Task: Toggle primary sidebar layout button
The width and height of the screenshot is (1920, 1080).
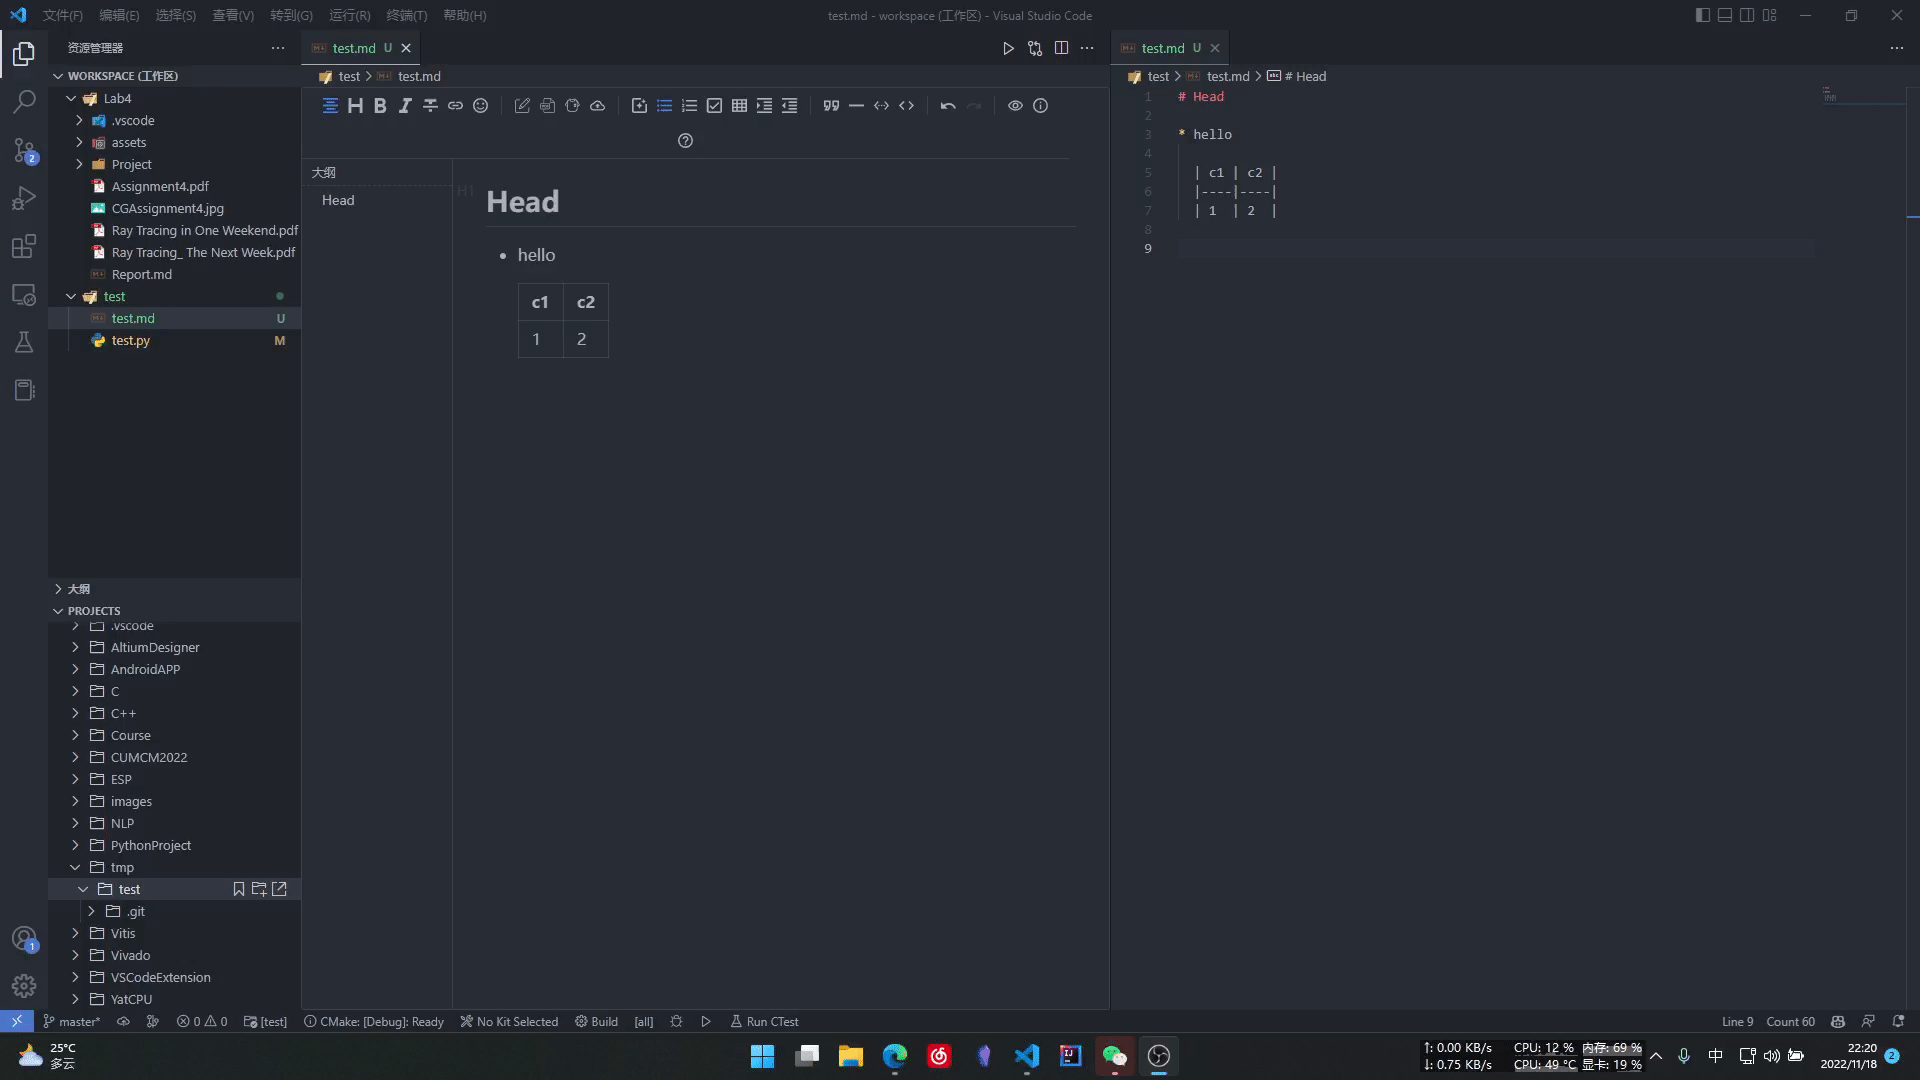Action: click(1702, 15)
